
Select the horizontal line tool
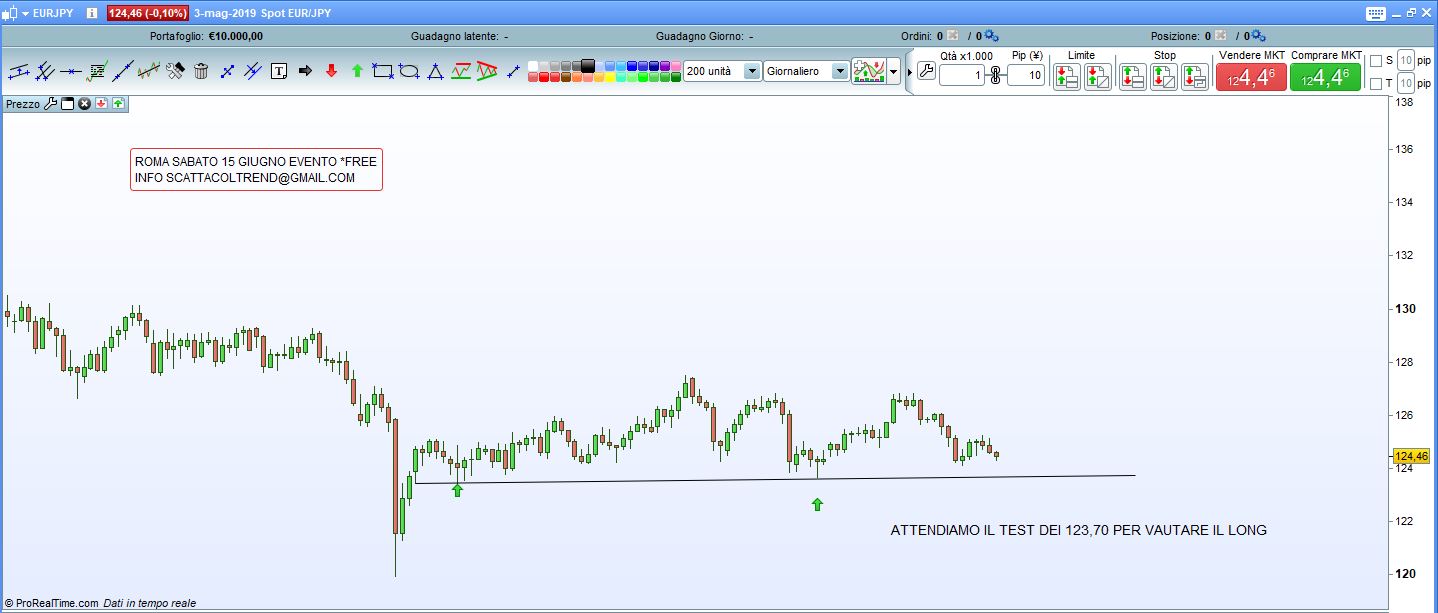pyautogui.click(x=71, y=72)
